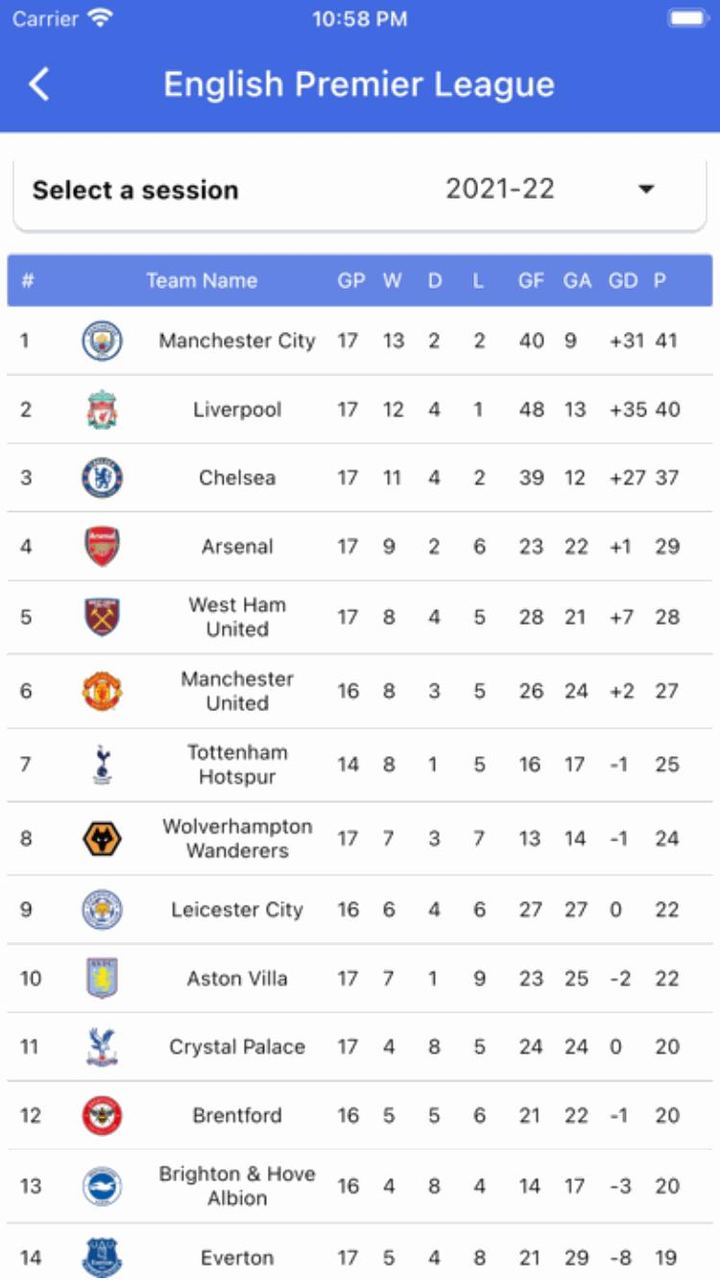Click the Chelsea club crest

[102, 478]
